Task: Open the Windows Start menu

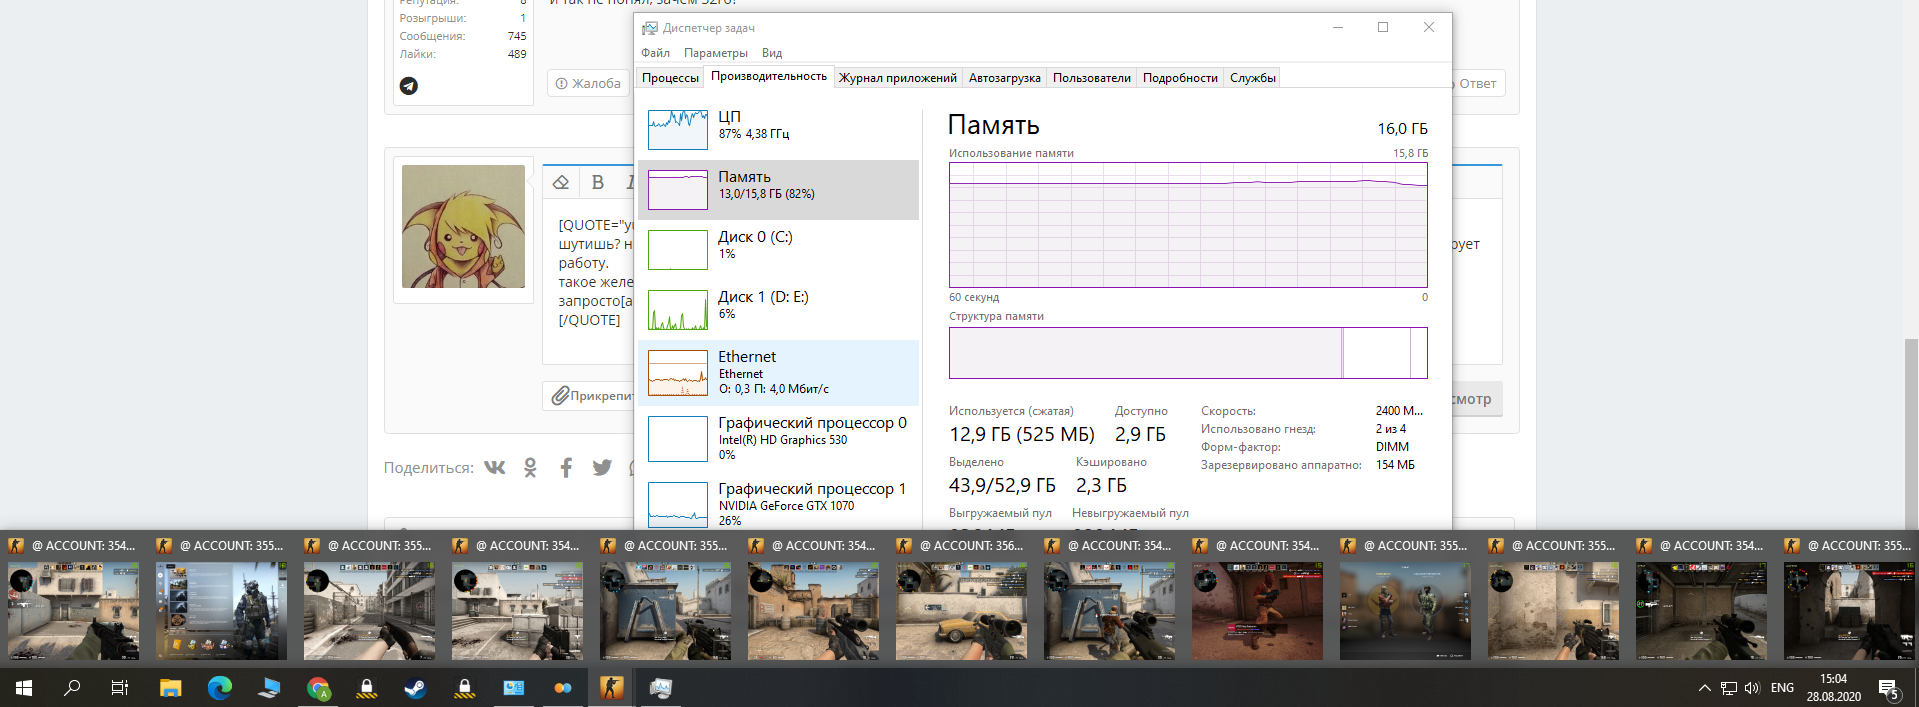Action: pyautogui.click(x=24, y=688)
